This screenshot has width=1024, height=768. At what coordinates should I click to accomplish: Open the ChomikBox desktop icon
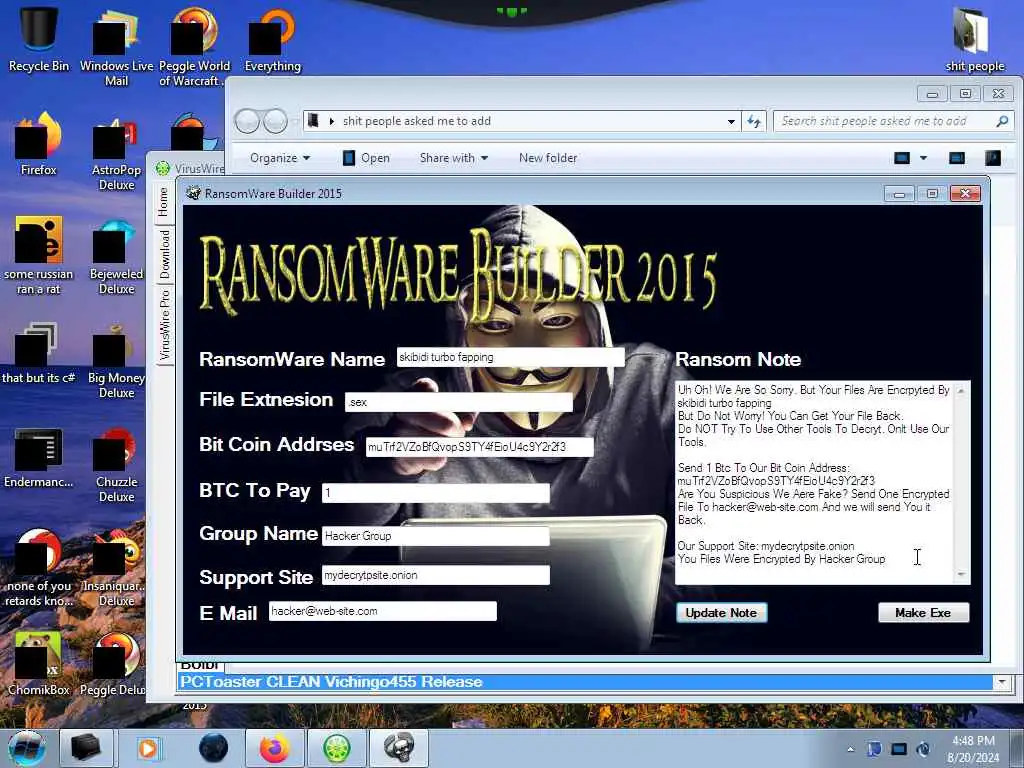pyautogui.click(x=38, y=664)
